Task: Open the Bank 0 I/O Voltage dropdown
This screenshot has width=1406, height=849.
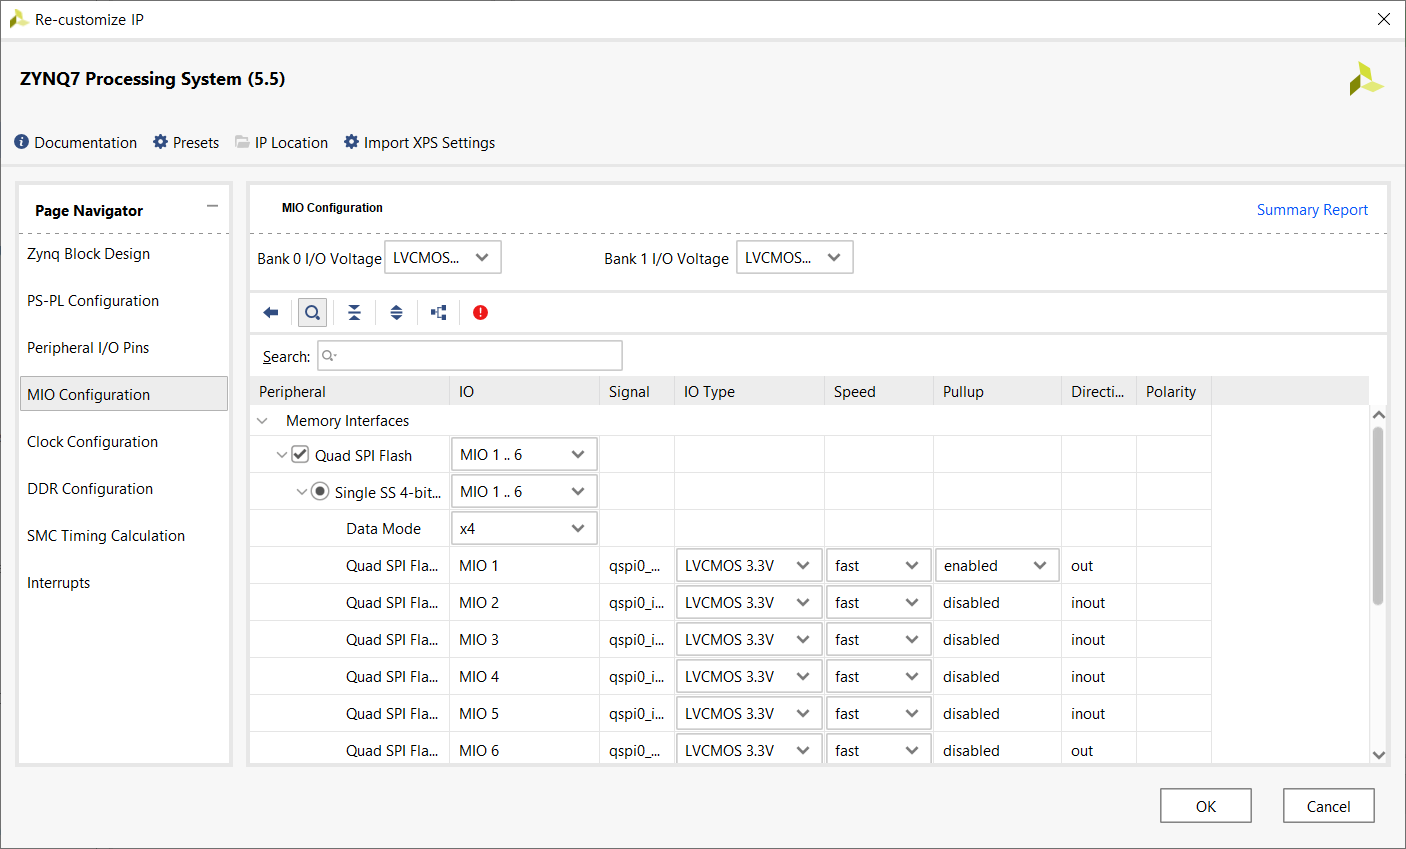Action: [x=443, y=257]
